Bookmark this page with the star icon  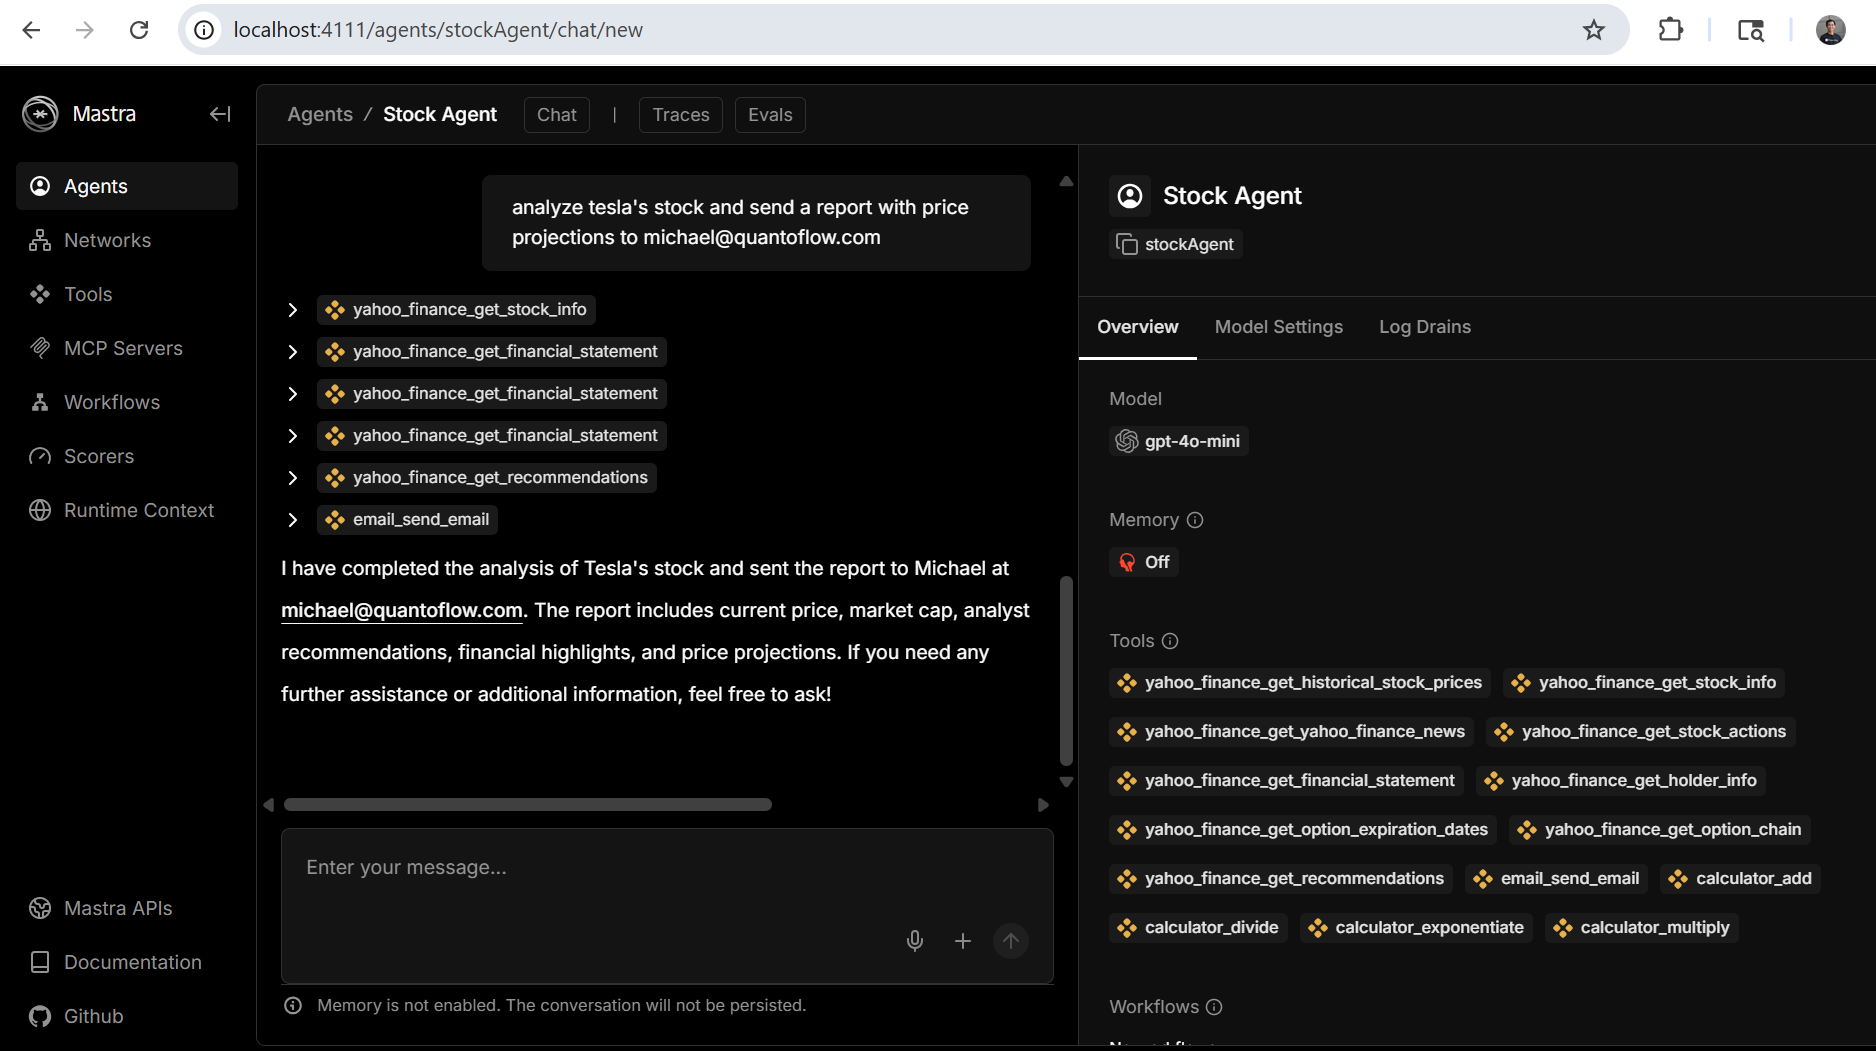(1594, 30)
